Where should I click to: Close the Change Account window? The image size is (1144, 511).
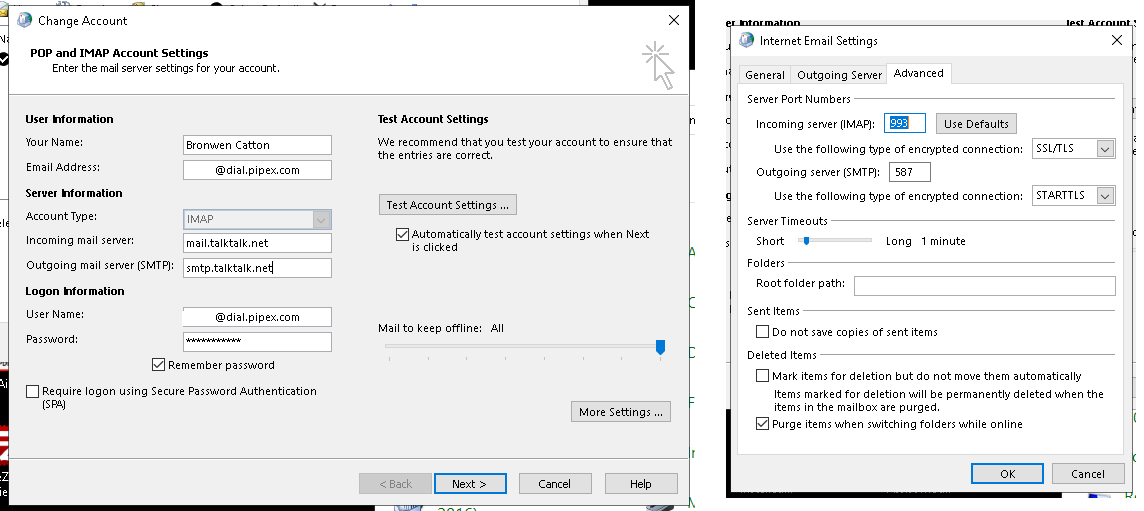[673, 20]
